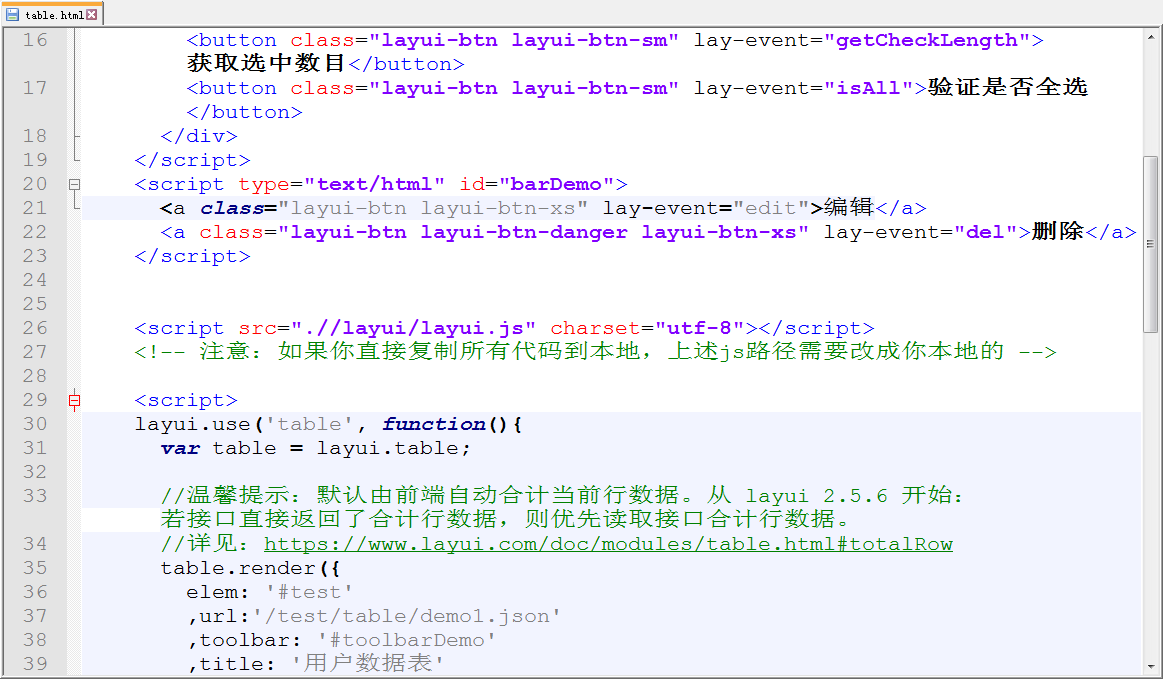Viewport: 1163px width, 679px height.
Task: Click the layui.table expression on line 31
Action: (387, 448)
